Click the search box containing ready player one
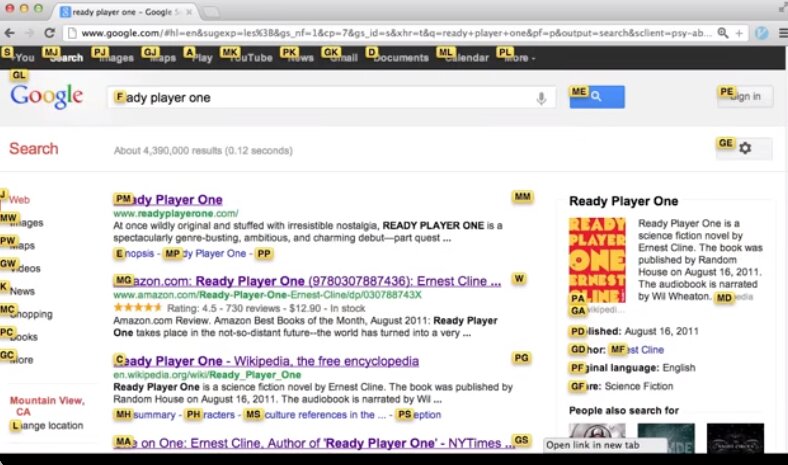 331,98
